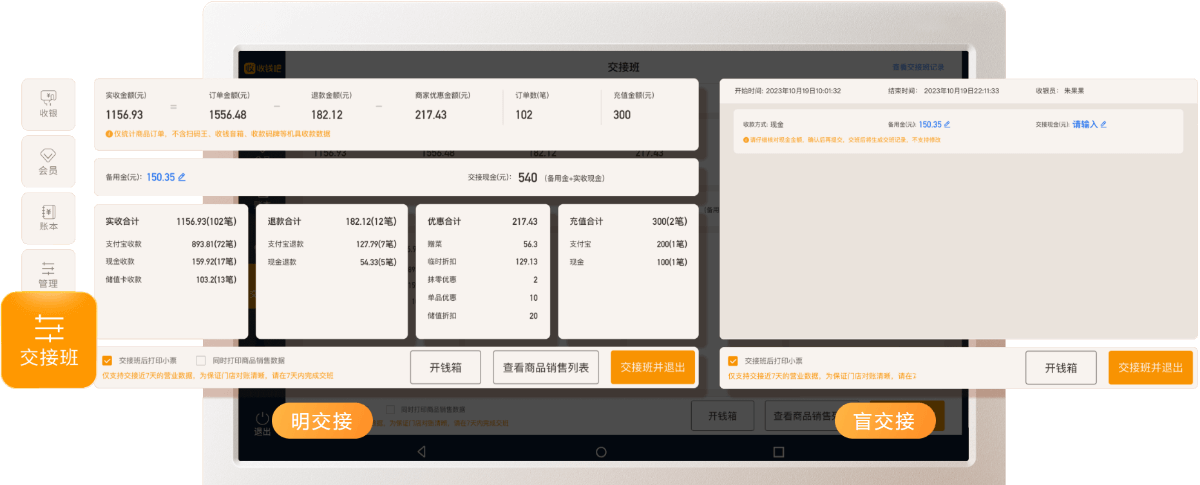Open the 账本 ledger sidebar icon
The image size is (1200, 485).
point(48,218)
